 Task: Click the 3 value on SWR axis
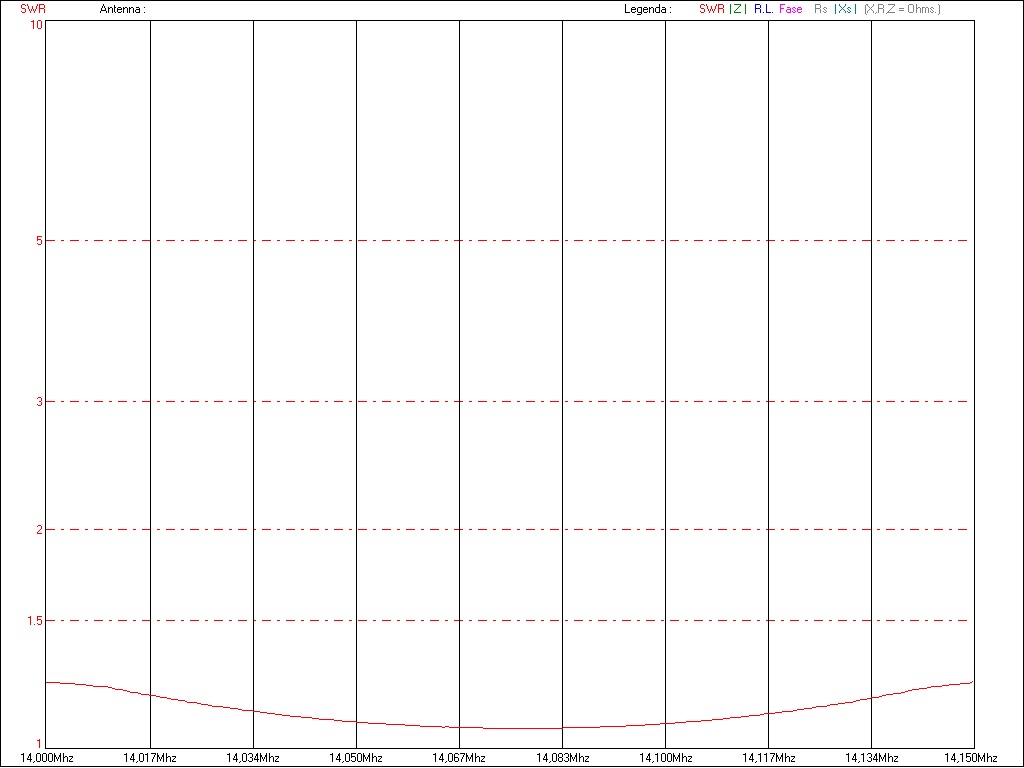click(x=38, y=402)
